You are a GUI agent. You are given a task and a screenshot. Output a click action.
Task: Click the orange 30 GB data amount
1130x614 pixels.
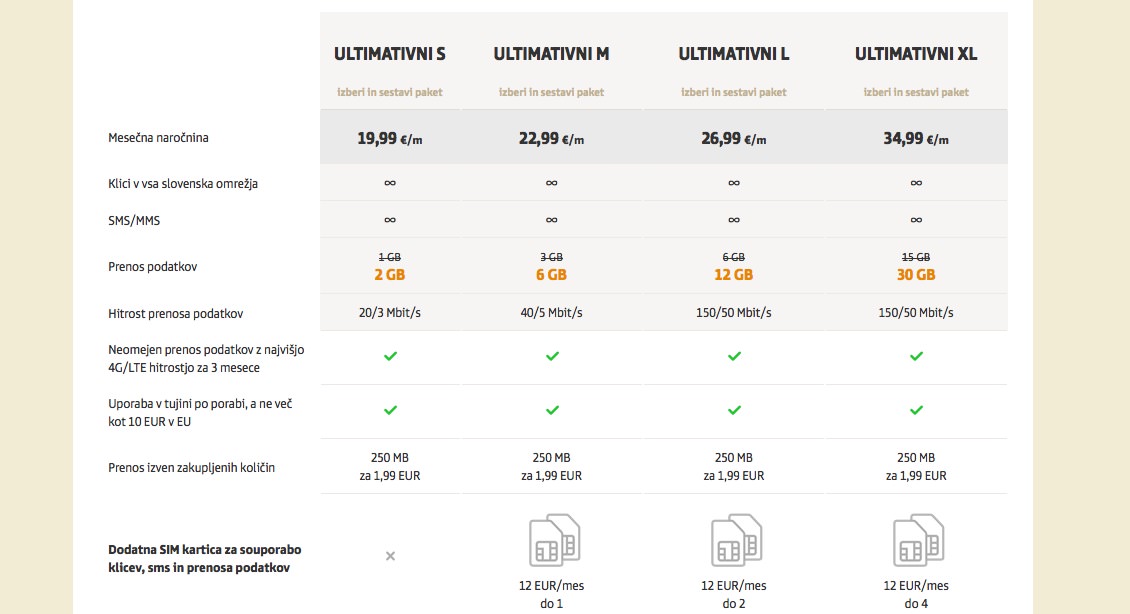click(916, 275)
